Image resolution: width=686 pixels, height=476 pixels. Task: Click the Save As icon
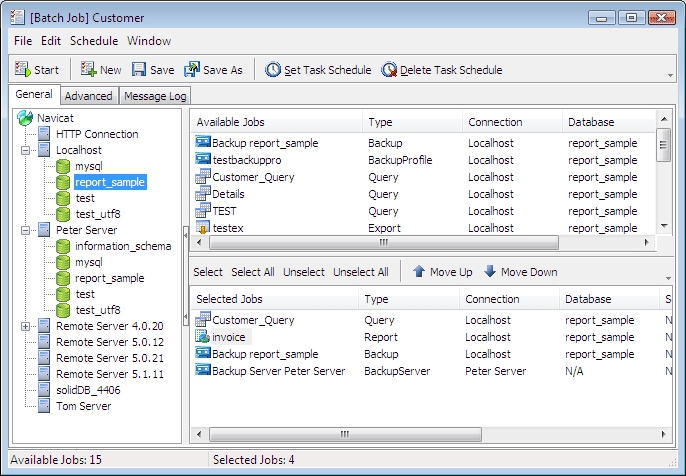pyautogui.click(x=192, y=69)
